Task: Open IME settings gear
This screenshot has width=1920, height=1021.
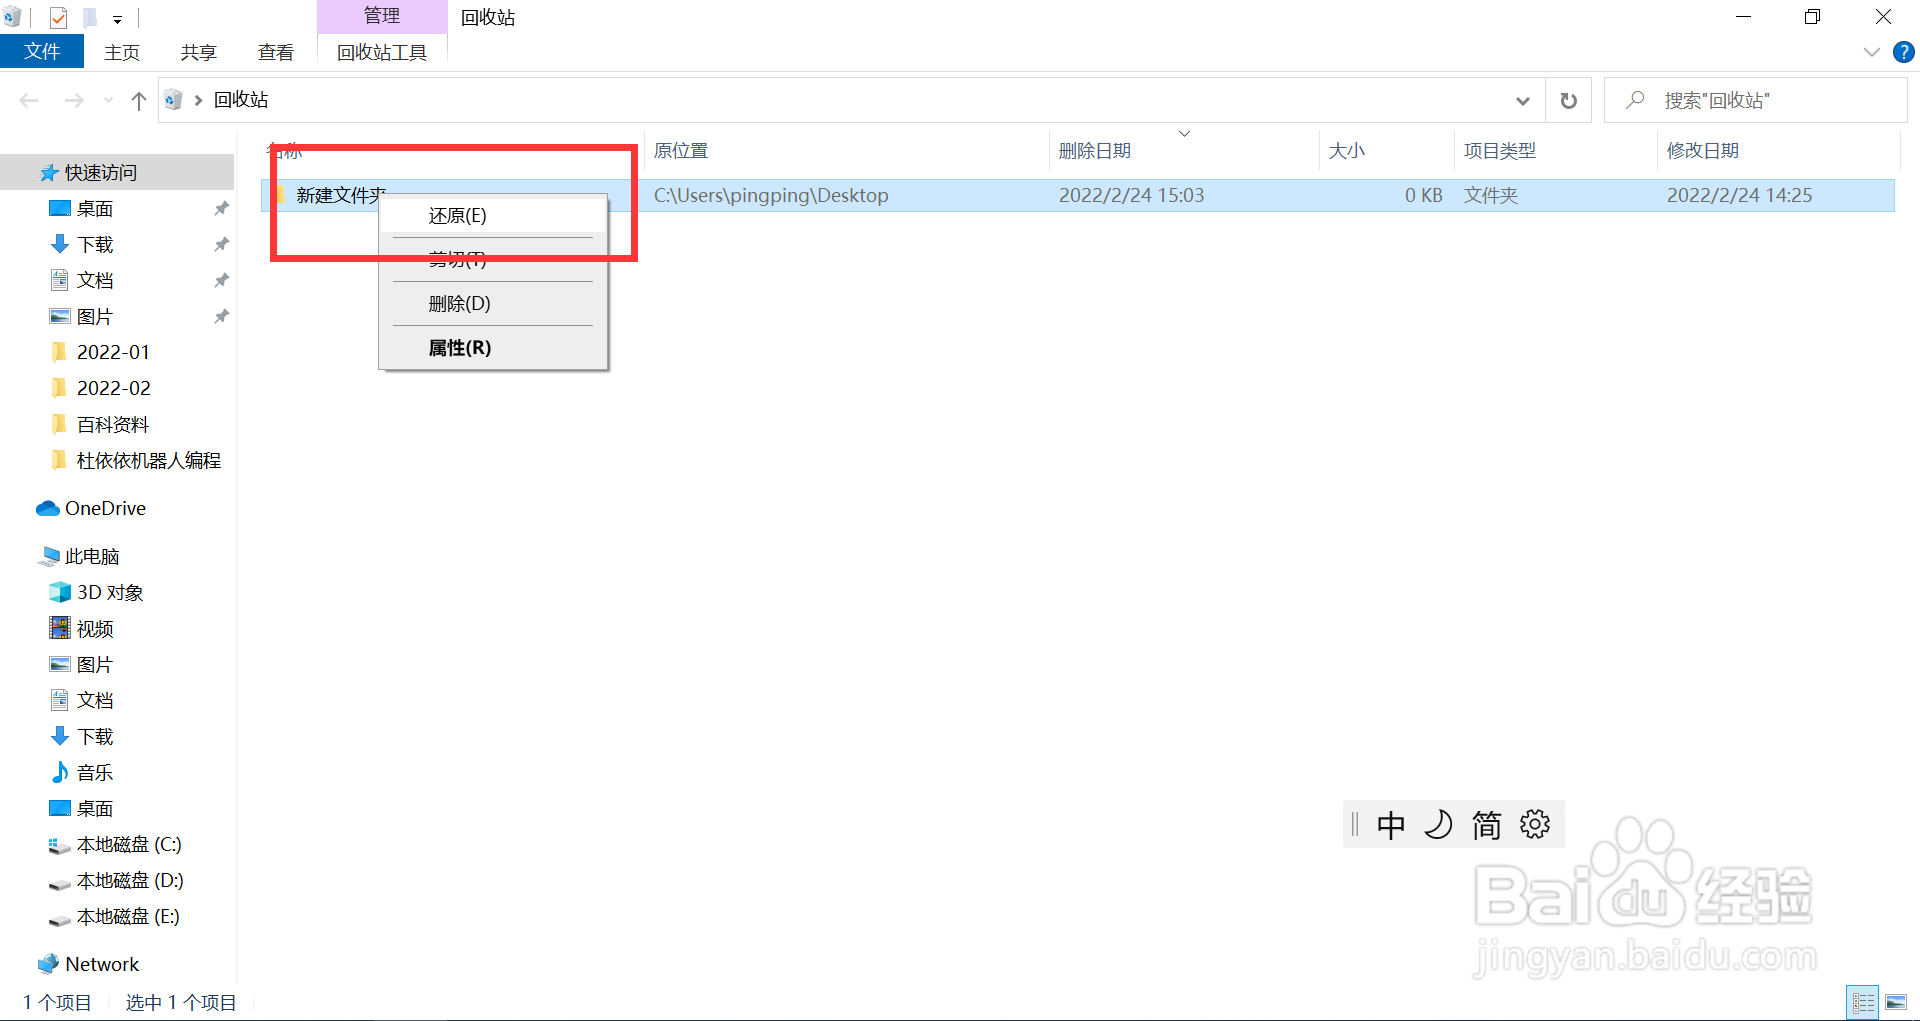Action: (x=1535, y=825)
